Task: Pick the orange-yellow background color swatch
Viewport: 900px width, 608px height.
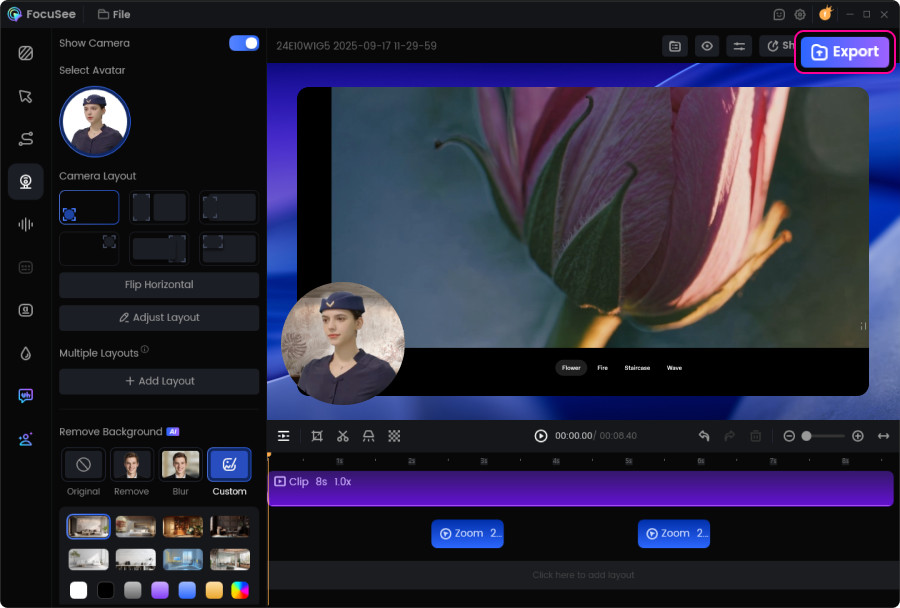Action: (x=214, y=590)
